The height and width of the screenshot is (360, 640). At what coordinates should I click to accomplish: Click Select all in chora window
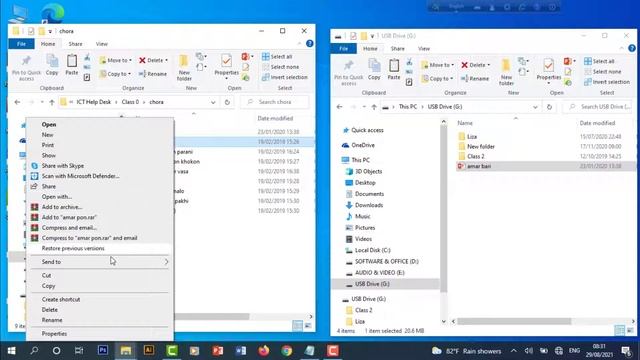(x=277, y=56)
